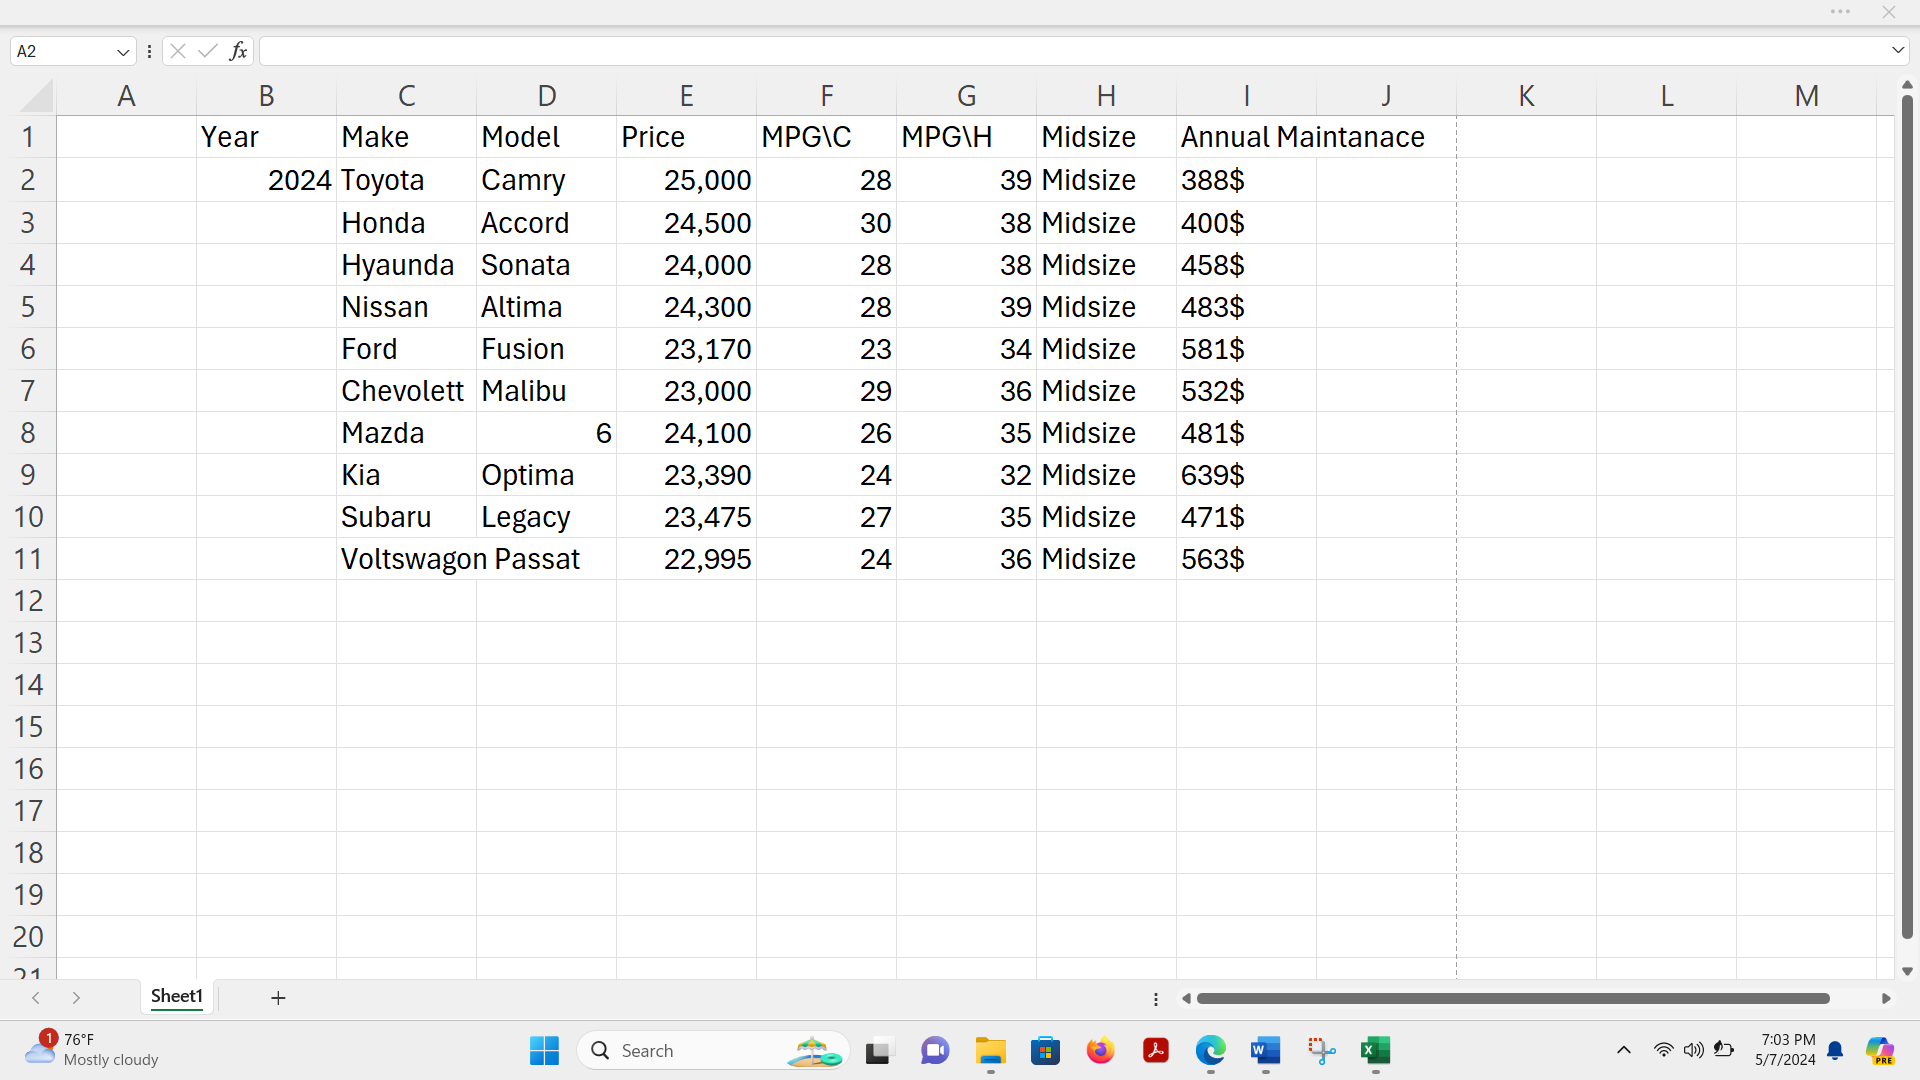Click the Voltswagon cell
The image size is (1920, 1080).
(406, 559)
